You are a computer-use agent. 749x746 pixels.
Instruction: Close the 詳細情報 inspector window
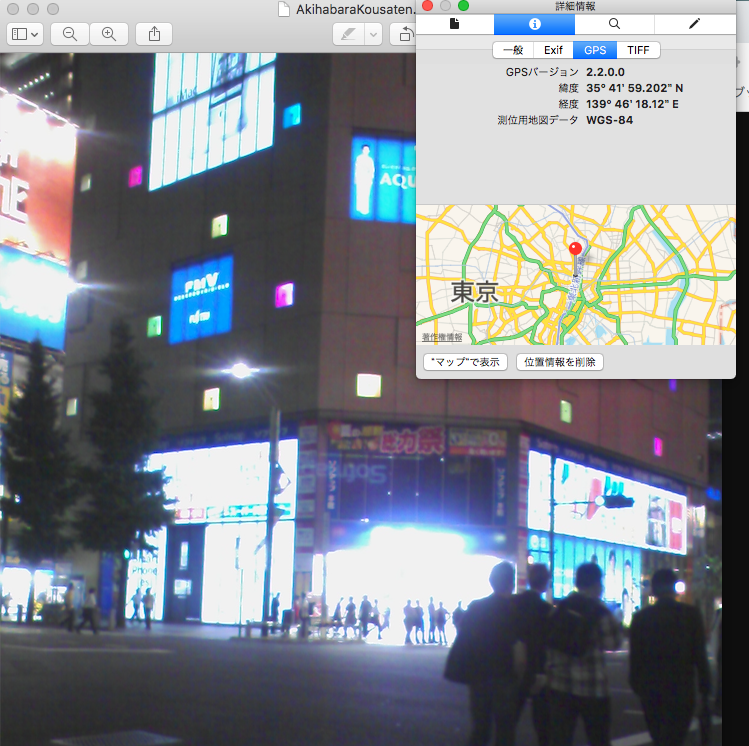[x=428, y=6]
